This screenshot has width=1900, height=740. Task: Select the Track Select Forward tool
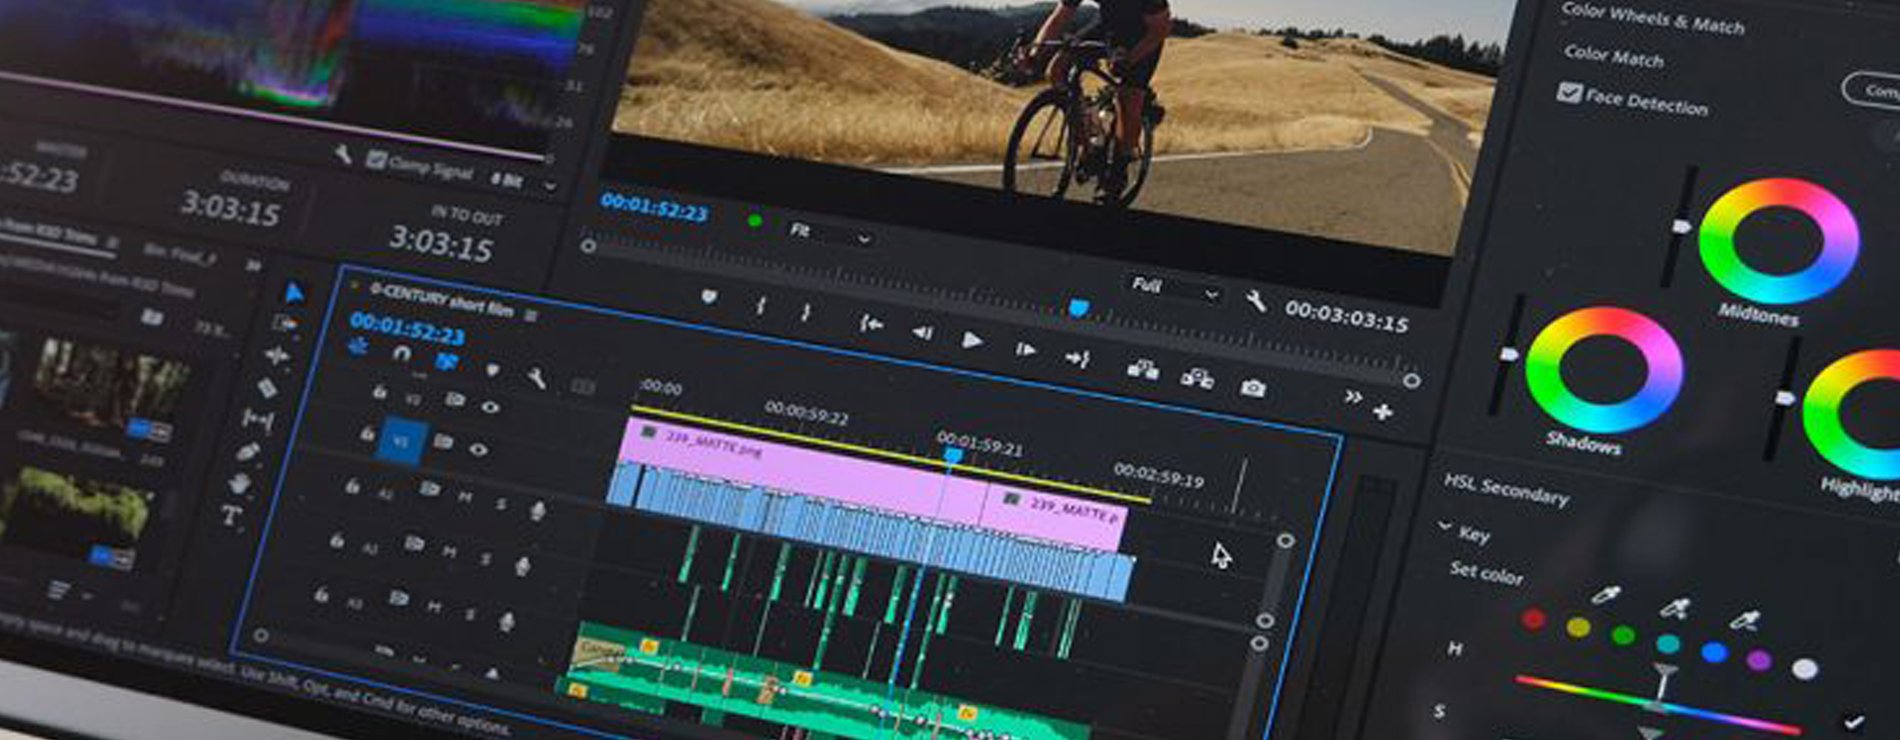[x=285, y=324]
